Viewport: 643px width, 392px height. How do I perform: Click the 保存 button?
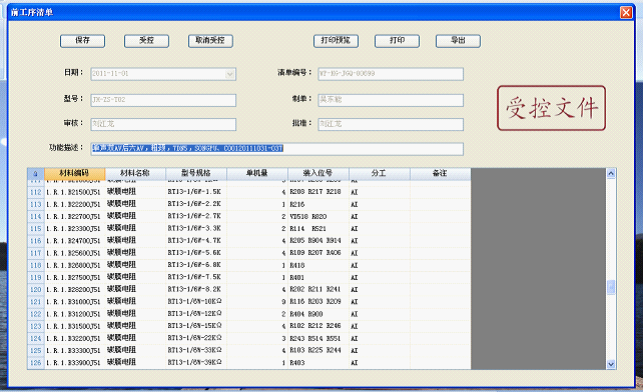(x=82, y=41)
